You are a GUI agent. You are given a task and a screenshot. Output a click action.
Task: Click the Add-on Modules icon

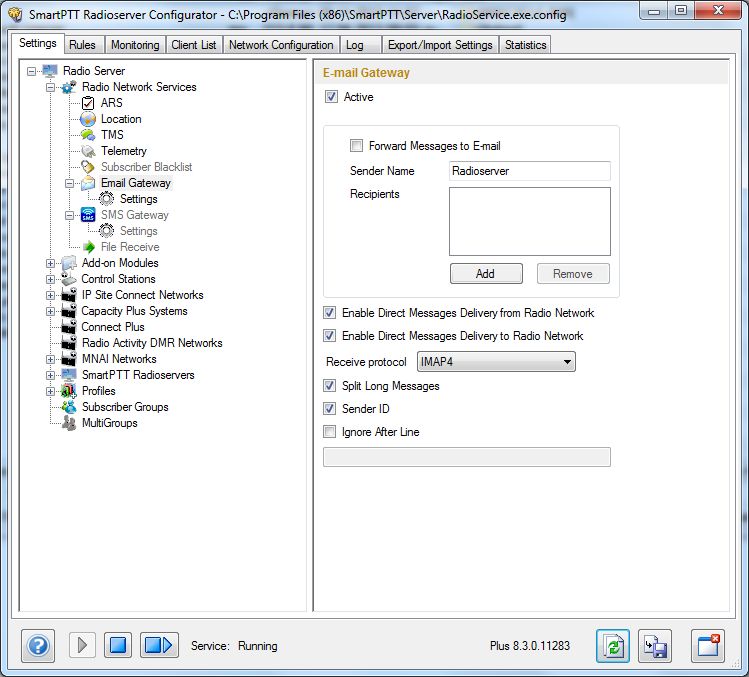[69, 263]
